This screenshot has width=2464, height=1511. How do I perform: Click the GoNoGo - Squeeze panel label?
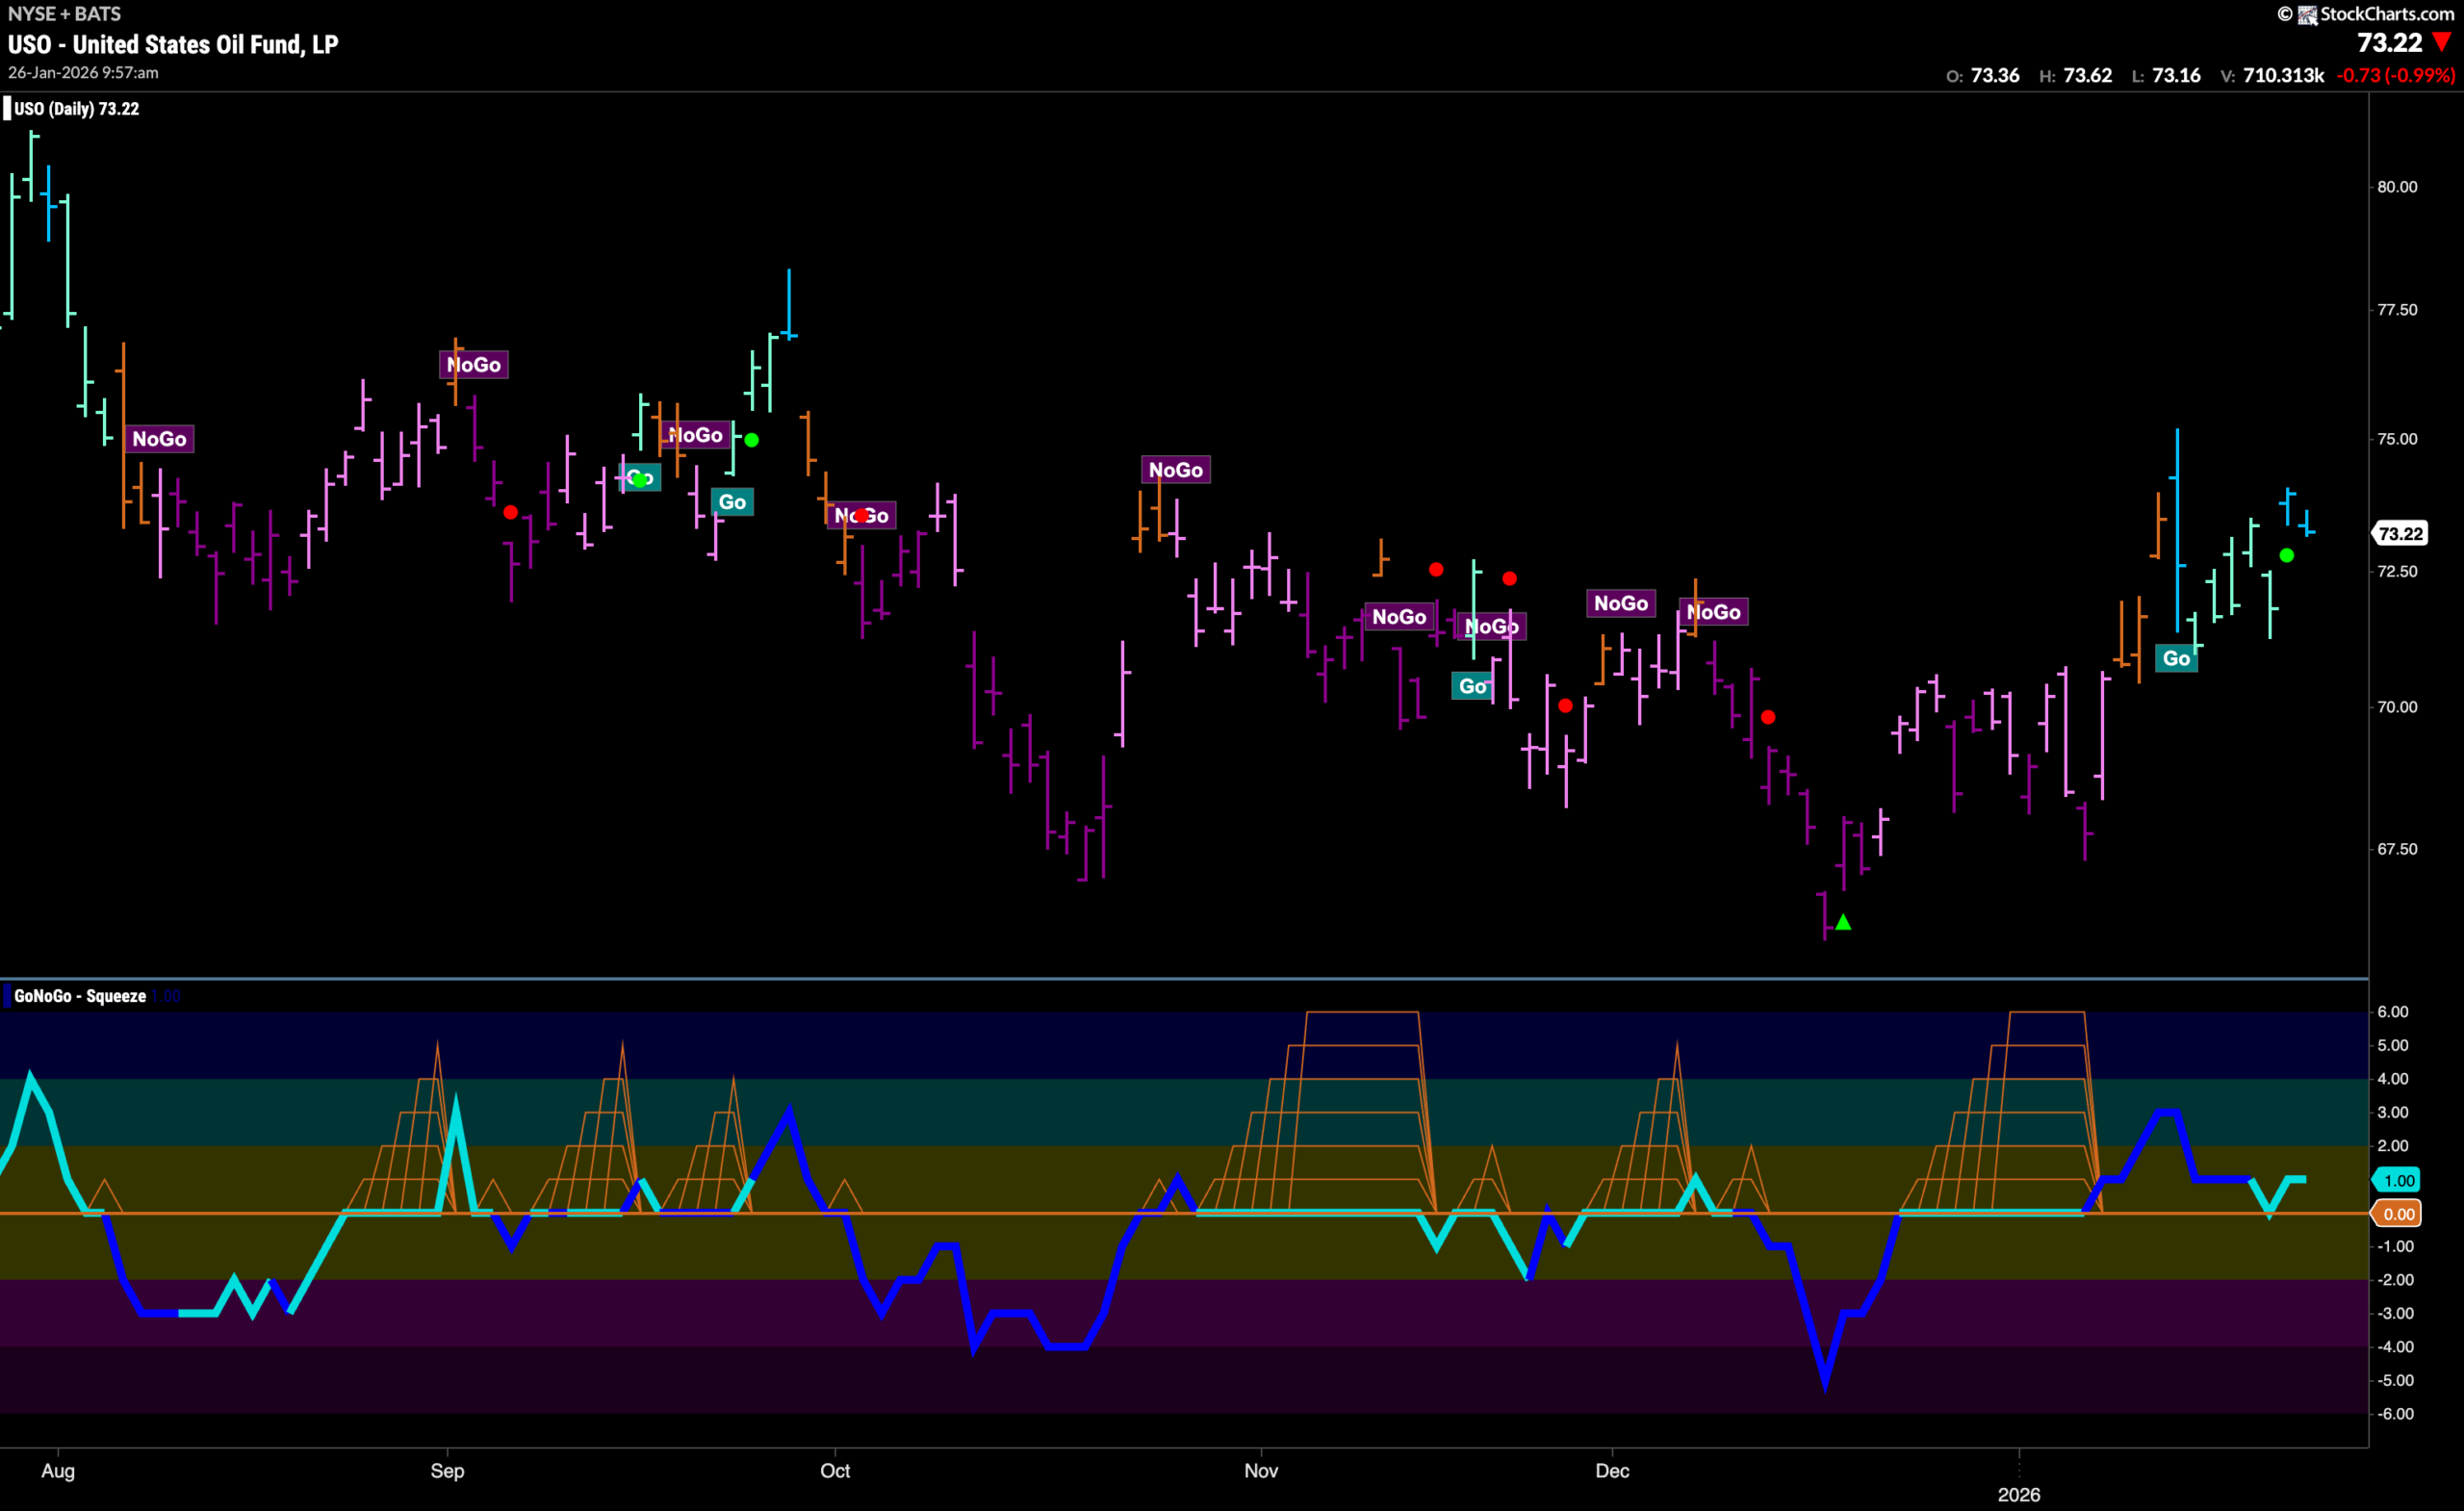[80, 995]
